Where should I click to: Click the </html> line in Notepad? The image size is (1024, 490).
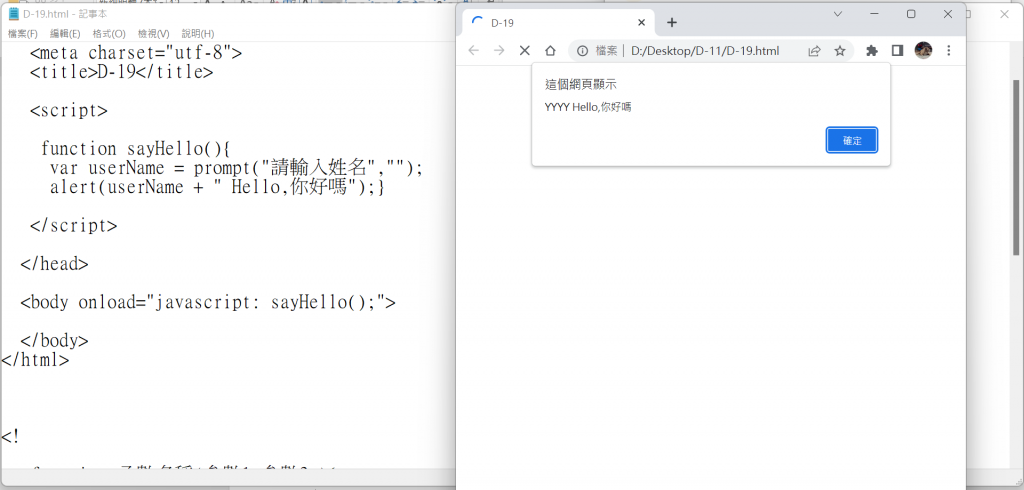pos(35,360)
